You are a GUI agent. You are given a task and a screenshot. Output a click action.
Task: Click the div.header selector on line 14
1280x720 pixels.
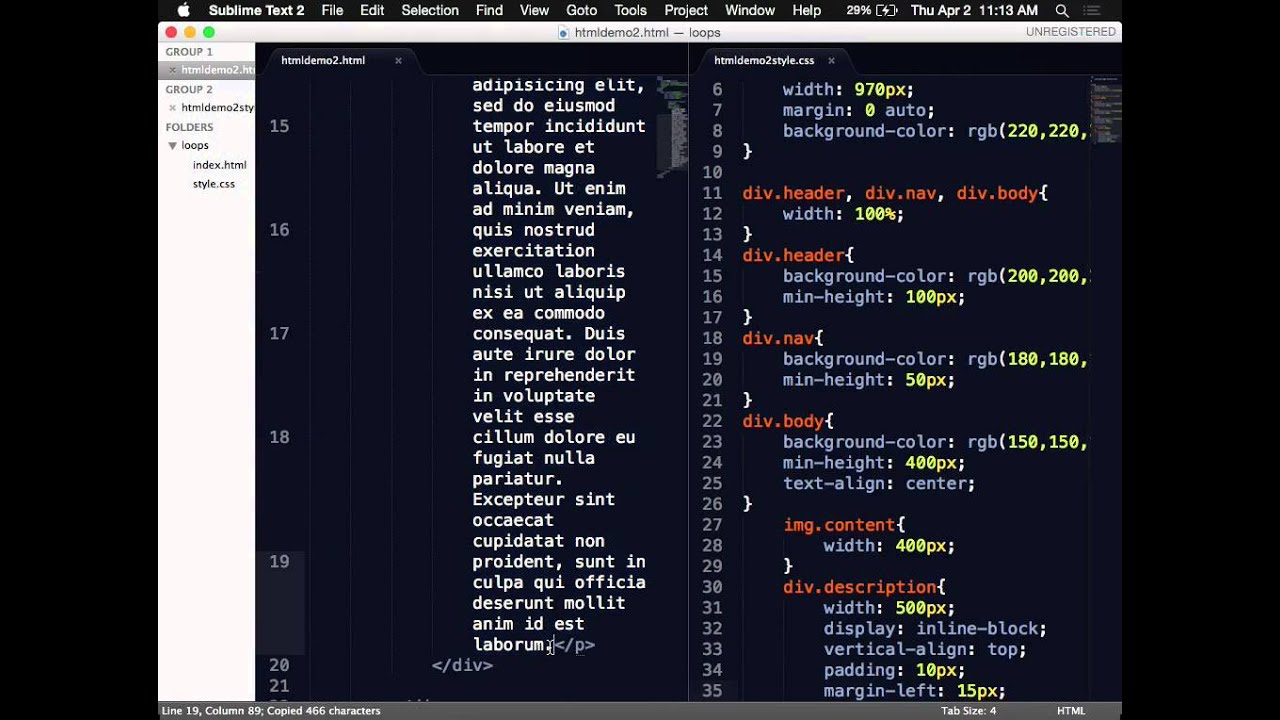tap(793, 255)
